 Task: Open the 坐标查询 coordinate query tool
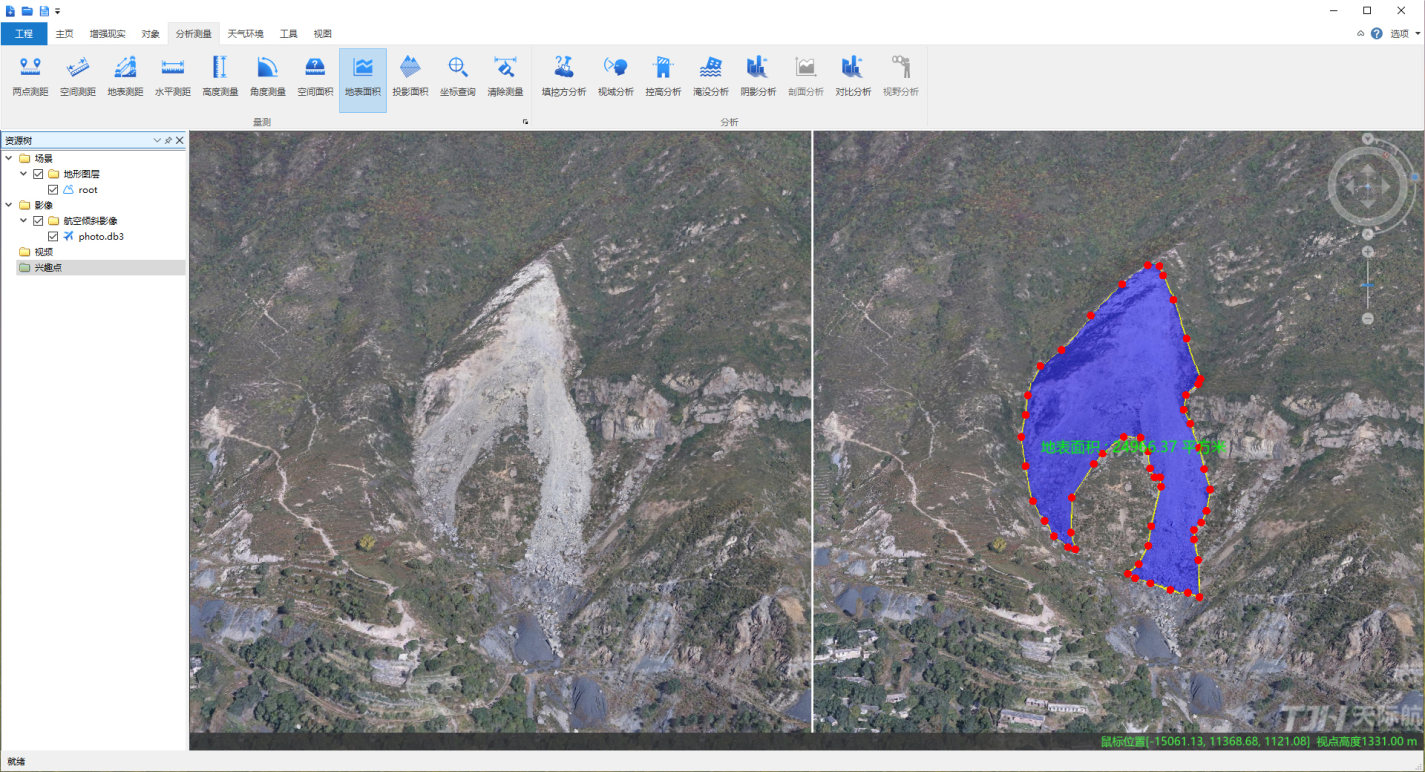pos(457,78)
